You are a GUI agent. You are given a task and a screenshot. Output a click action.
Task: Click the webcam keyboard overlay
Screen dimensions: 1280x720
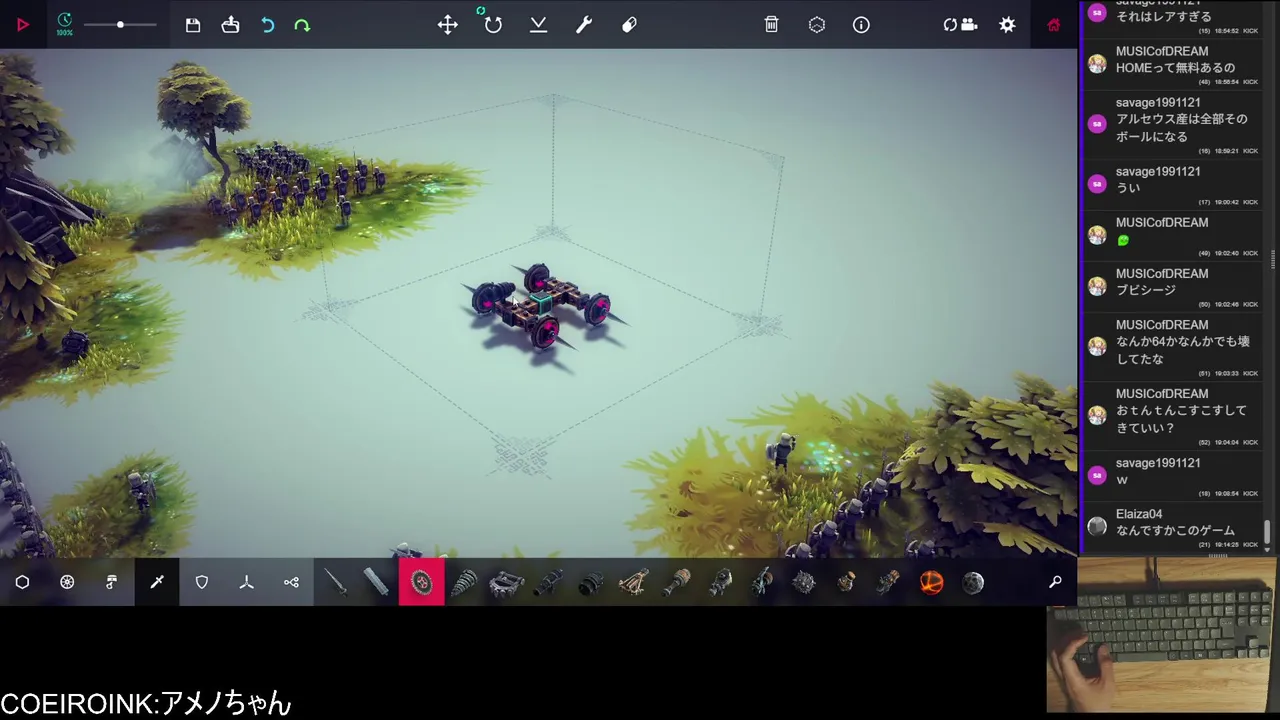1161,634
